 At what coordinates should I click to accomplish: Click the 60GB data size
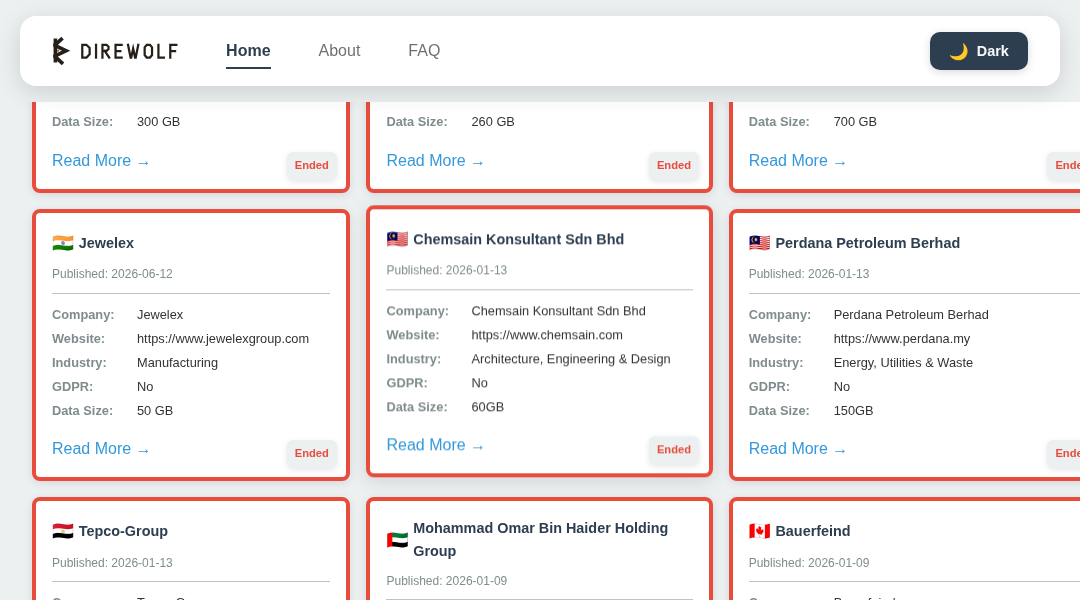(488, 407)
